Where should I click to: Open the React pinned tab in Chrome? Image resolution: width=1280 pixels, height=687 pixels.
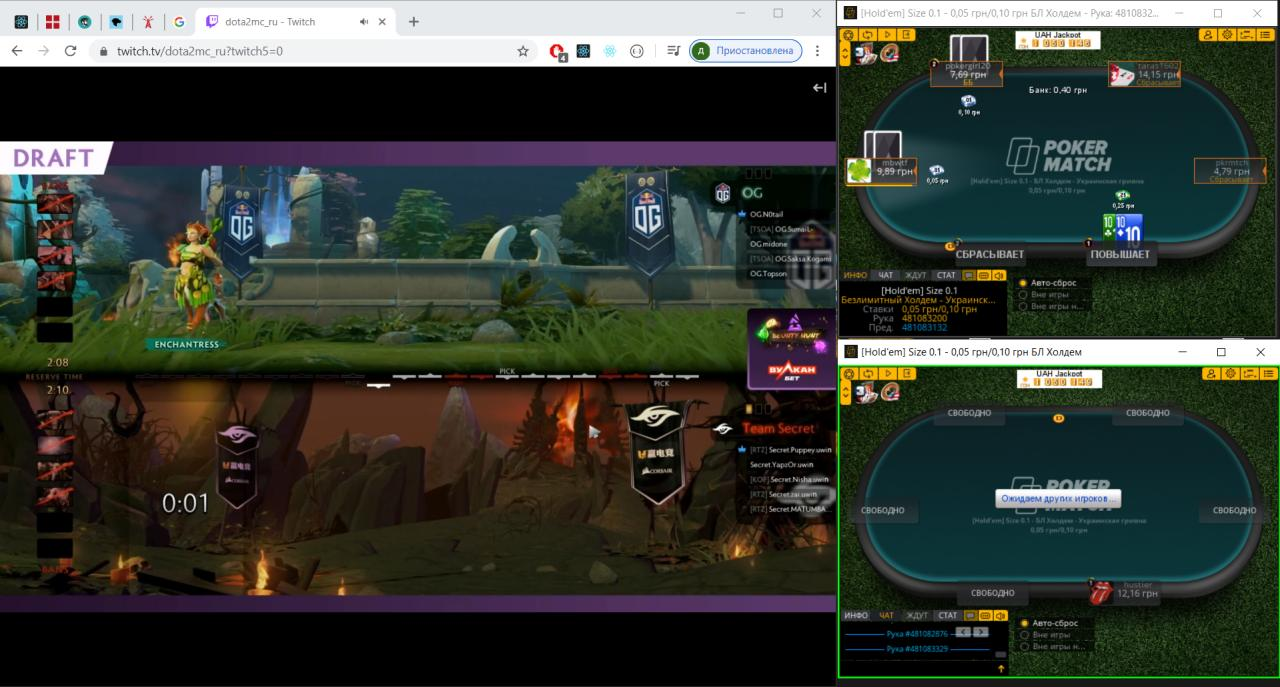click(x=21, y=21)
